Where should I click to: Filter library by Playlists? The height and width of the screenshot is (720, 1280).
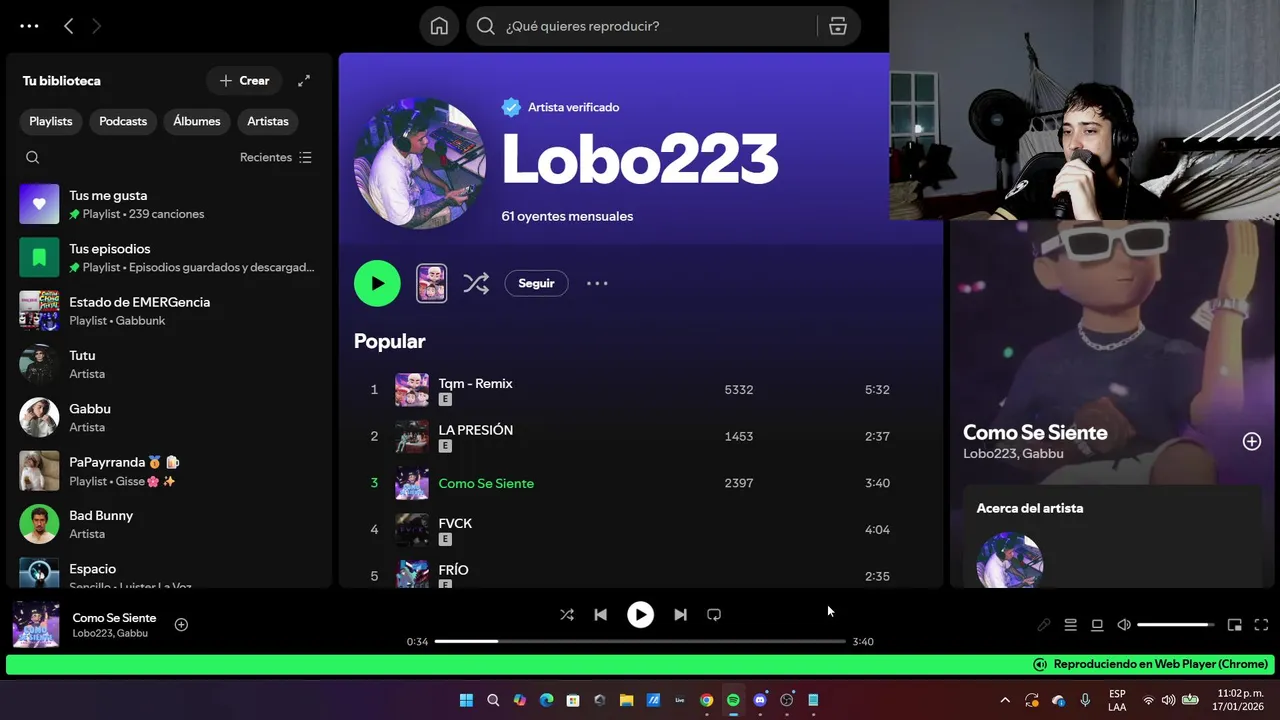coord(51,121)
